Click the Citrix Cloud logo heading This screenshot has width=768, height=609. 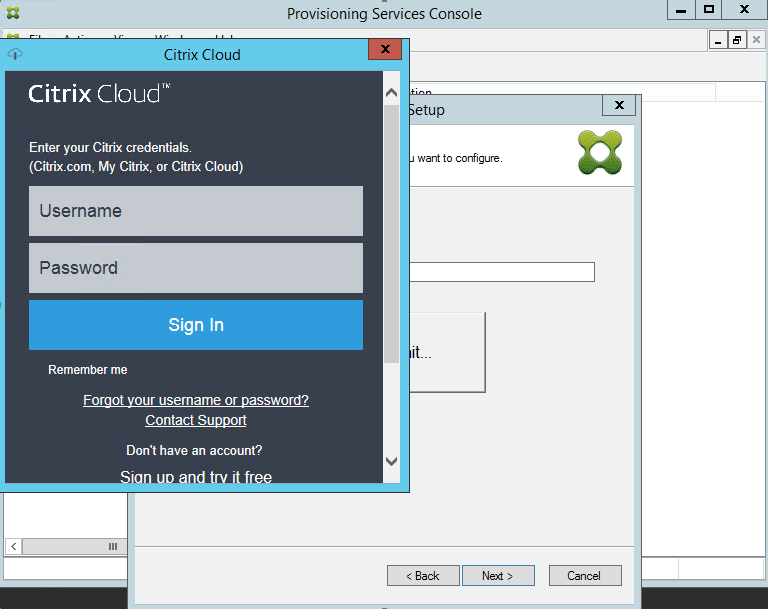pyautogui.click(x=99, y=93)
